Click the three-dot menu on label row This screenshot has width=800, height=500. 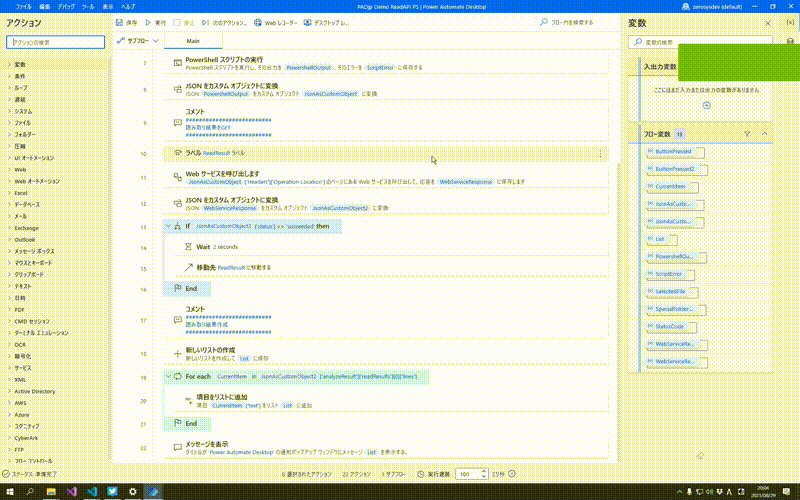click(x=600, y=153)
